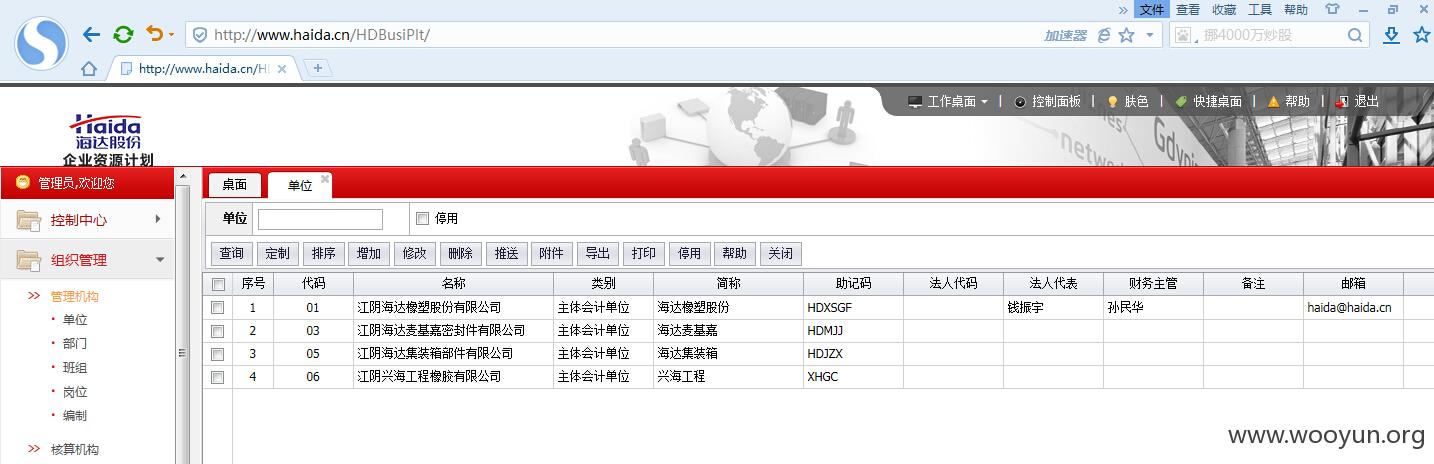Open the address bar dropdown arrow

pos(1149,35)
